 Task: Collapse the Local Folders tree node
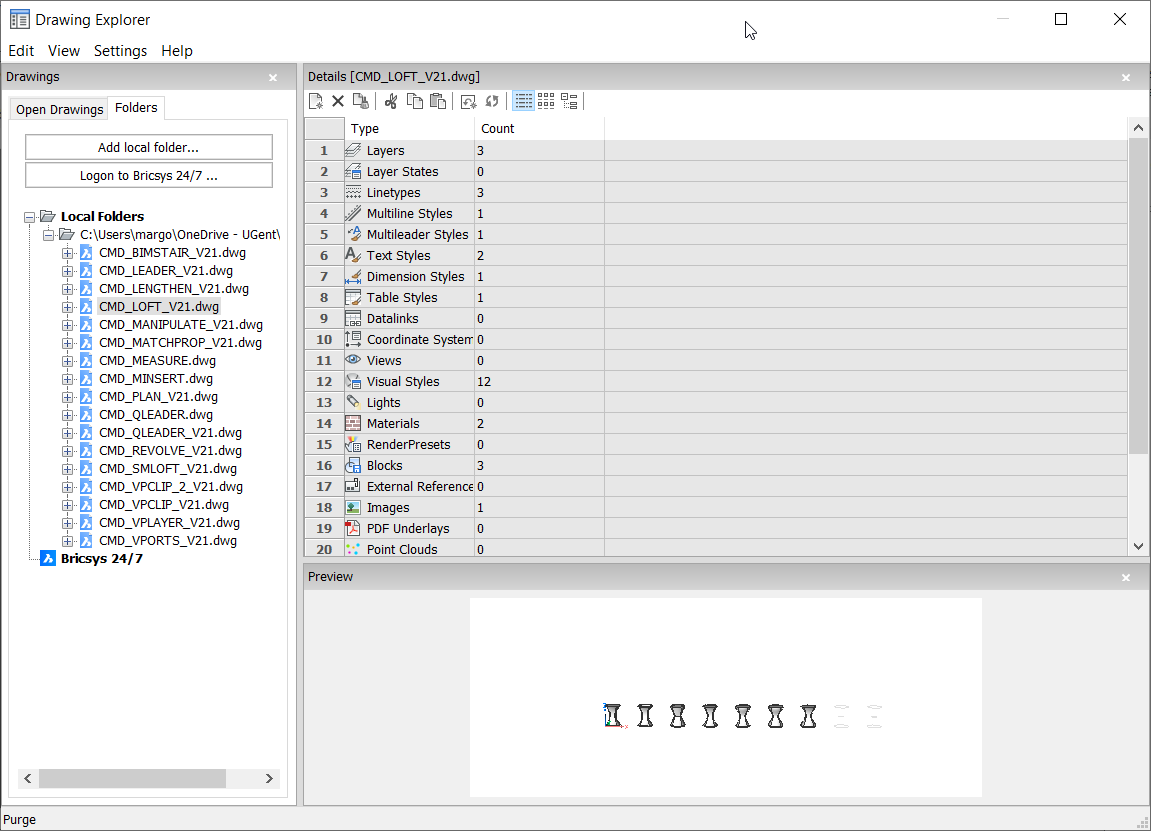pos(30,217)
